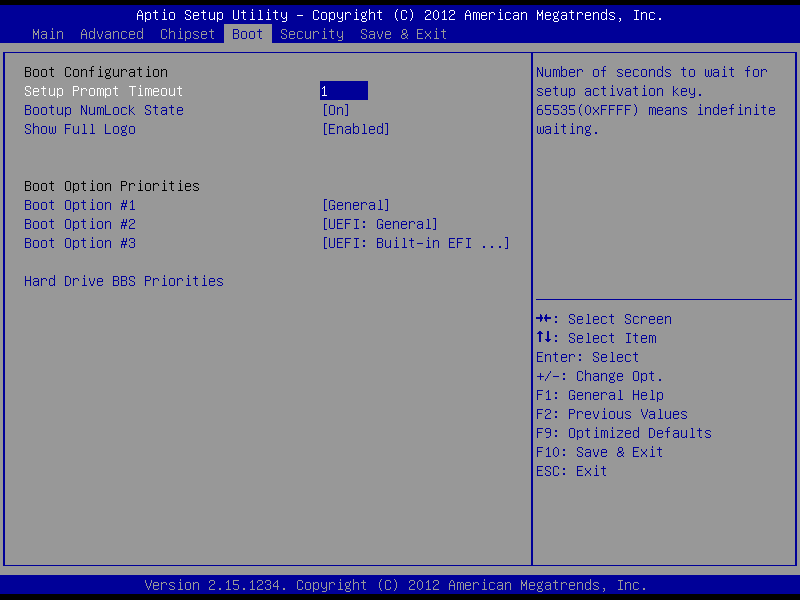The image size is (800, 600).
Task: Open the Chipset tab
Action: (188, 34)
